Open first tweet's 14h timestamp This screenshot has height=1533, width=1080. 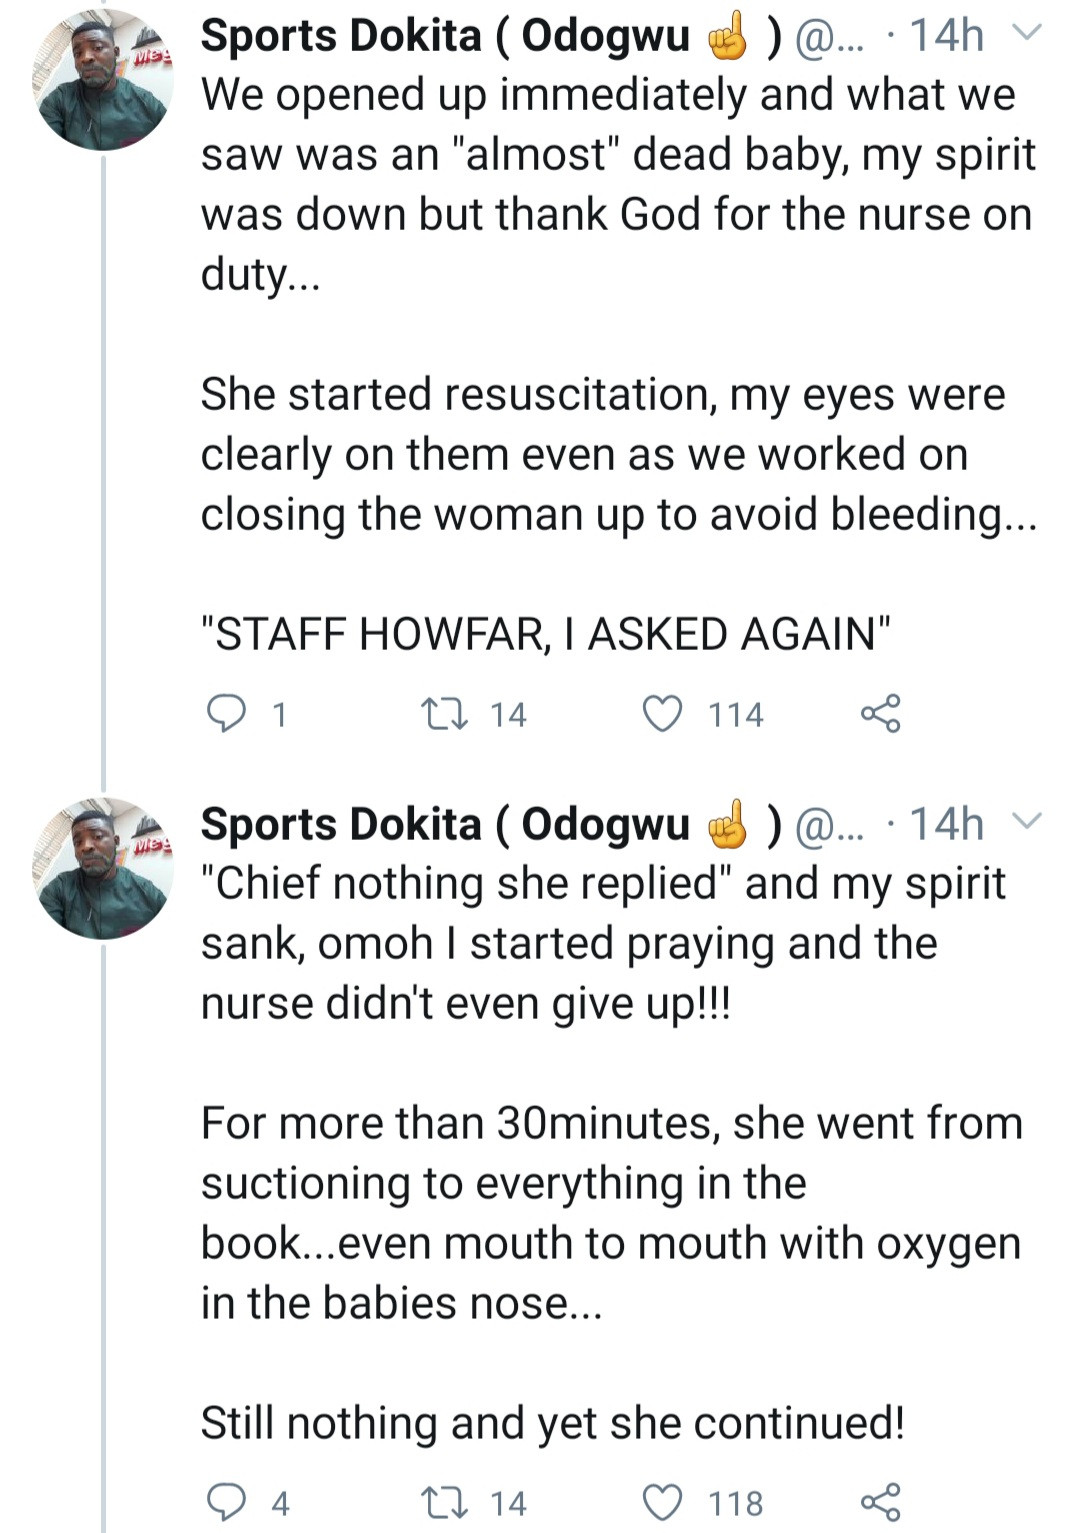[946, 36]
